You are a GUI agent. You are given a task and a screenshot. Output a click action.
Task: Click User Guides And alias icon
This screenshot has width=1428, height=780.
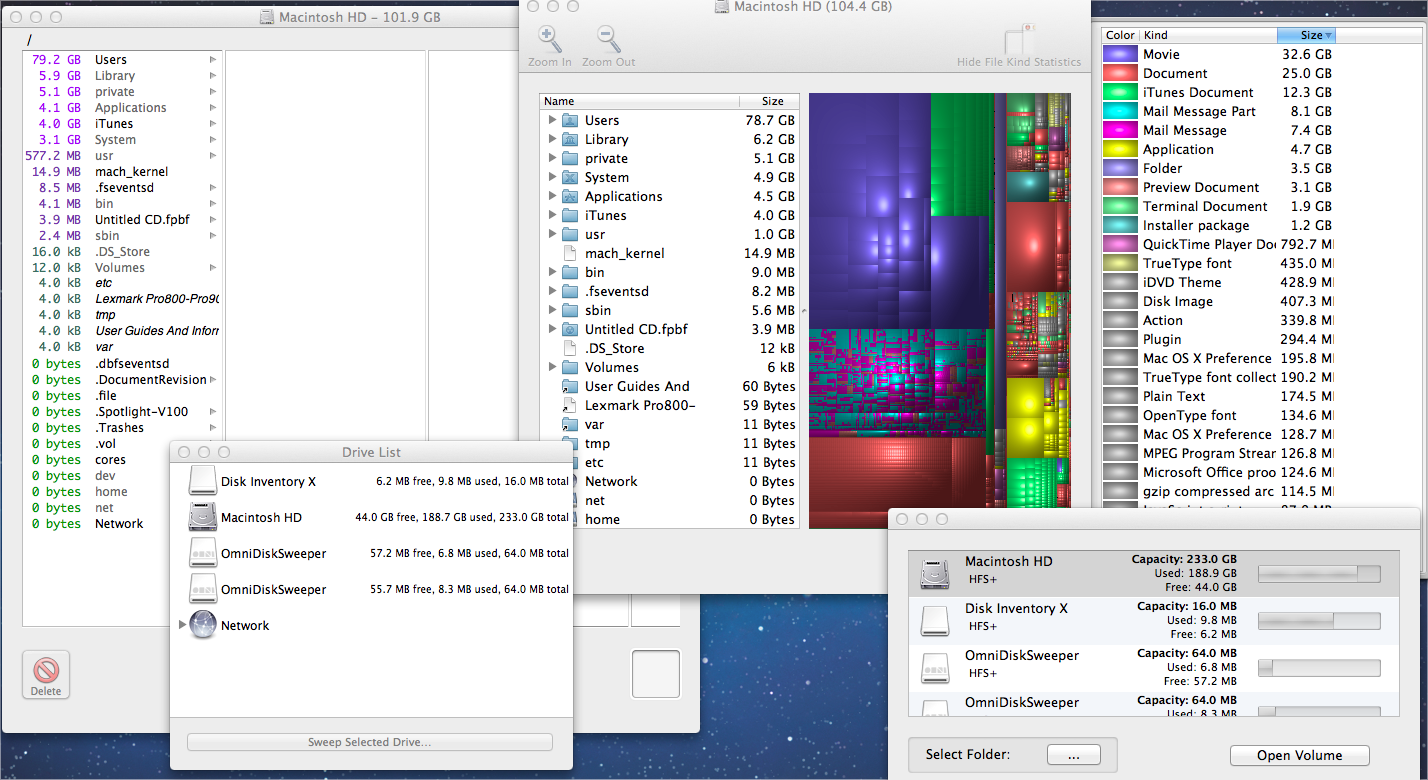(570, 386)
